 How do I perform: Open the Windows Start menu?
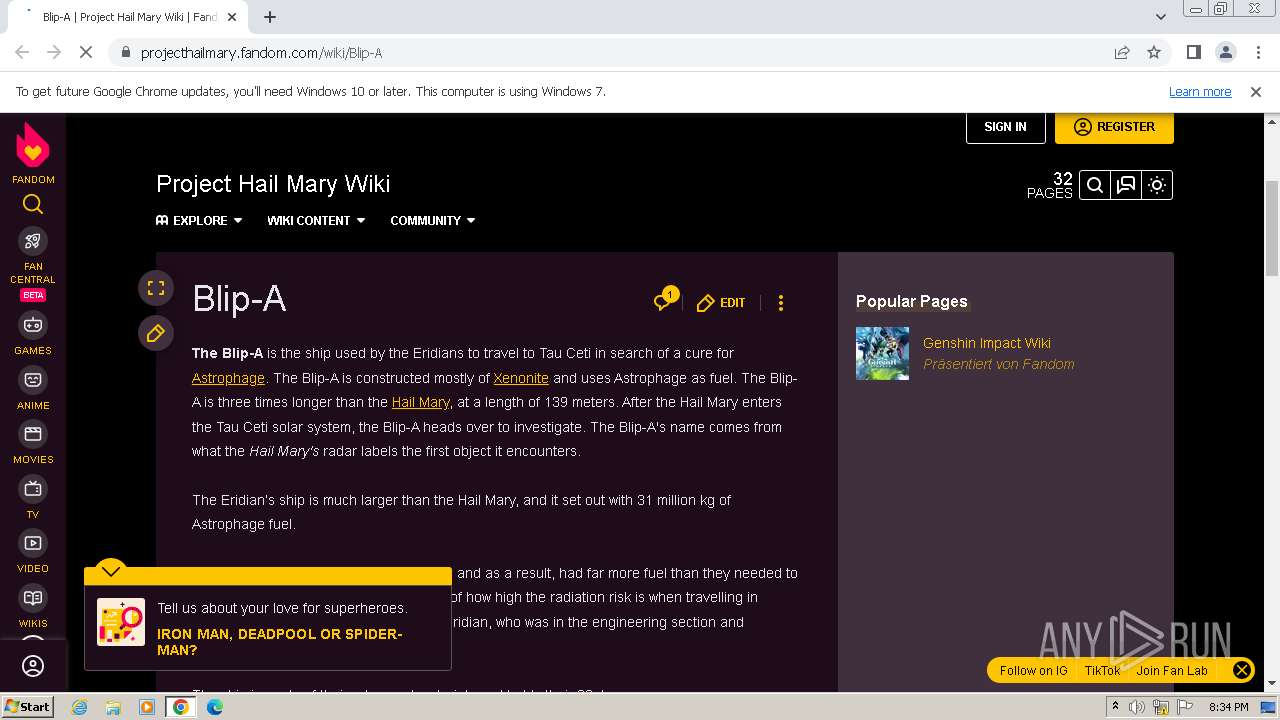[27, 707]
